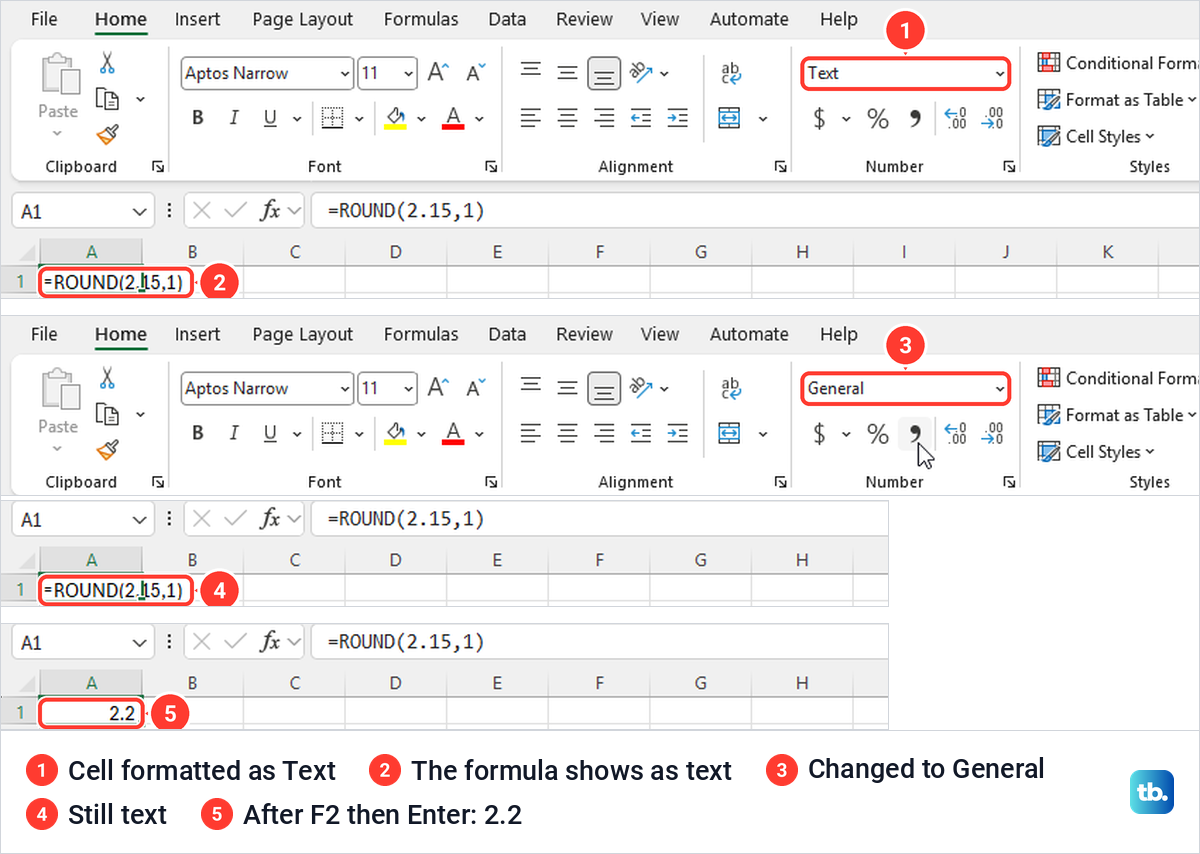Click Conditional Formatting in the second ribbon
This screenshot has width=1200, height=854.
pyautogui.click(x=1118, y=378)
